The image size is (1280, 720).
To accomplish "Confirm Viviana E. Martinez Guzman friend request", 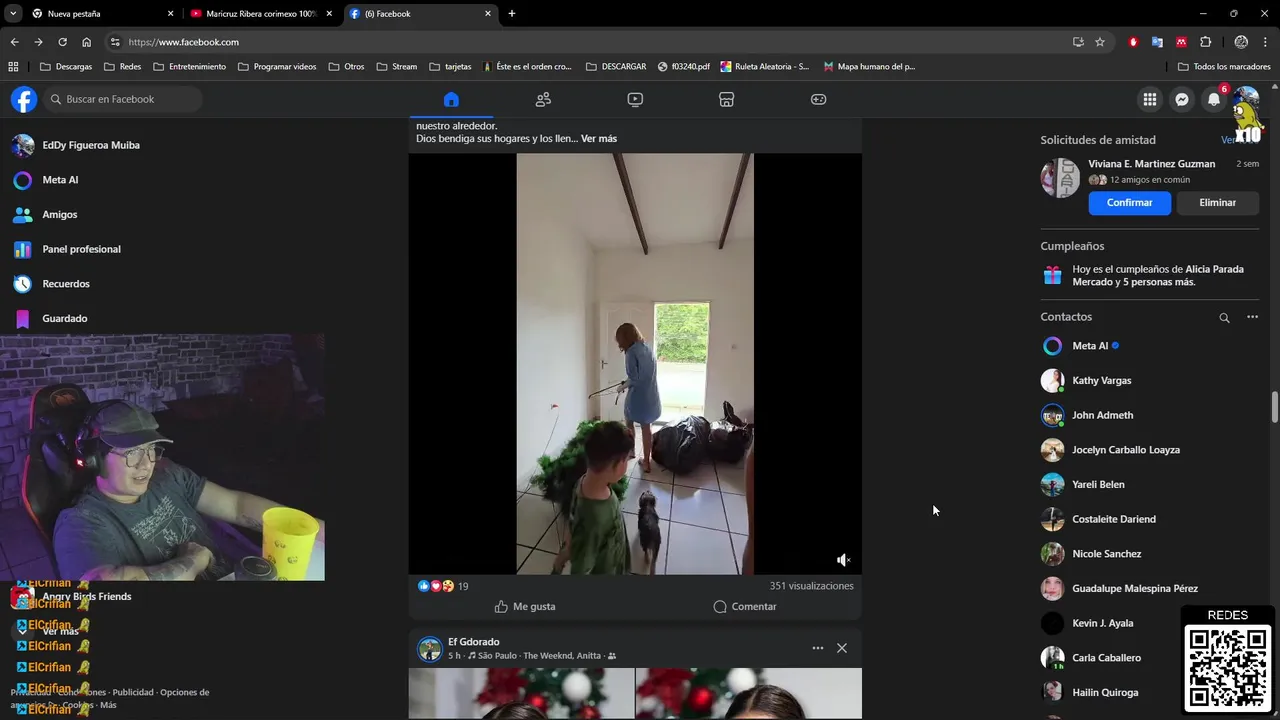I will tap(1129, 202).
